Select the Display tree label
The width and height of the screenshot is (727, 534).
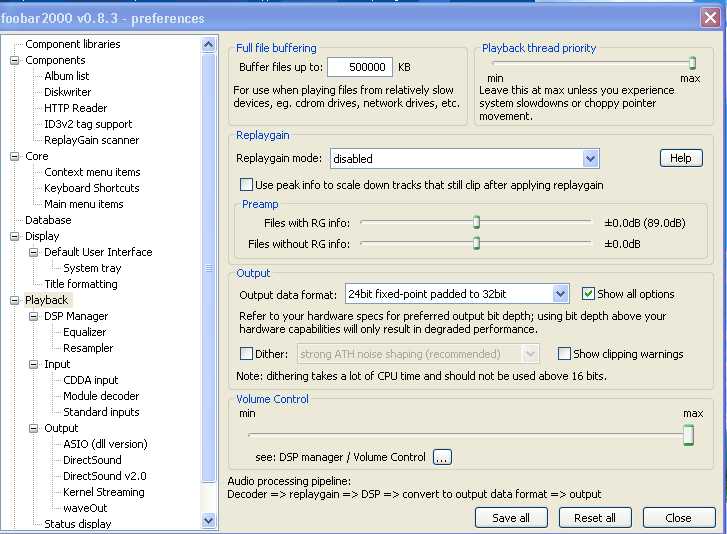click(42, 236)
